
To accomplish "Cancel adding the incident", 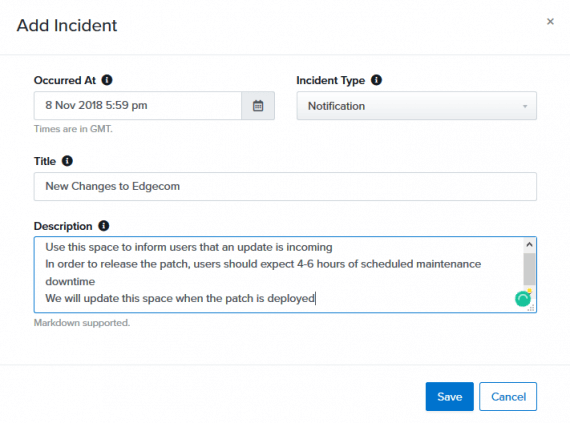I will (508, 396).
